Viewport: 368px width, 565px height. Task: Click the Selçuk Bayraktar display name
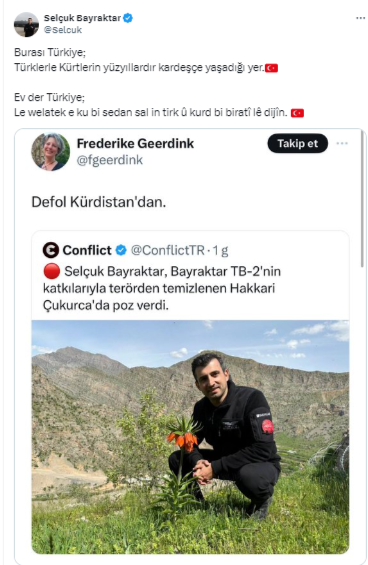tap(82, 18)
